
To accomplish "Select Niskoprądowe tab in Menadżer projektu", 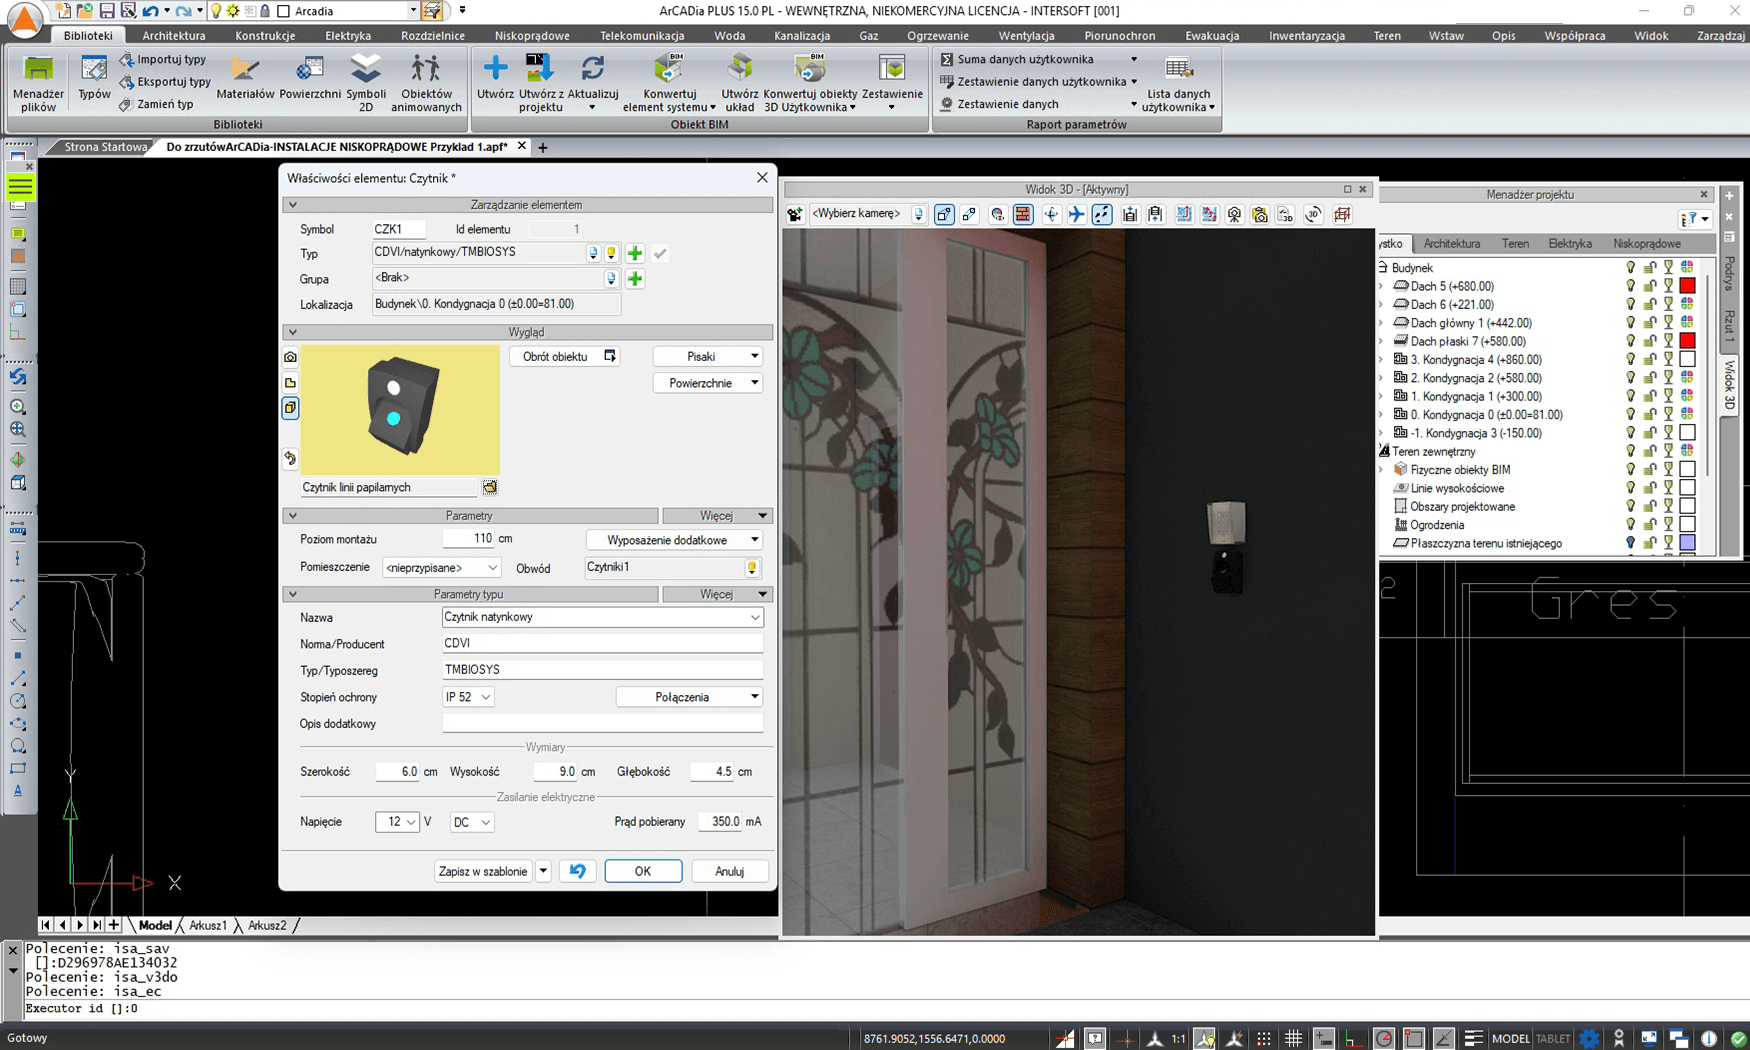I will click(1646, 244).
